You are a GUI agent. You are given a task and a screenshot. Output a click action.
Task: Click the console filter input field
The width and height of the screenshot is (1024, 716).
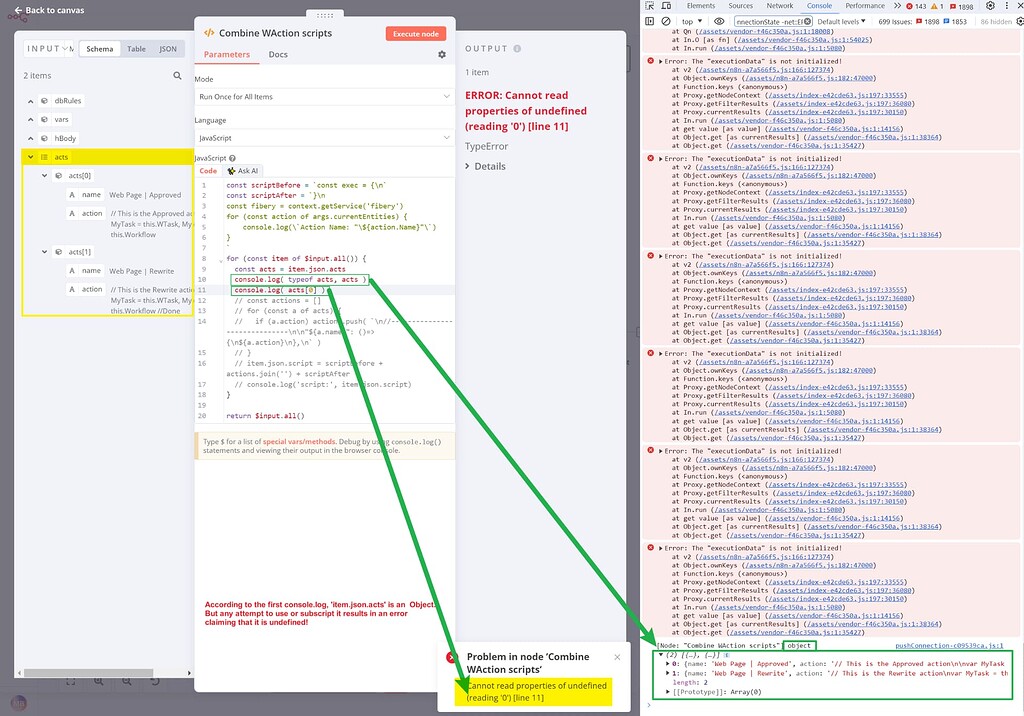point(771,22)
